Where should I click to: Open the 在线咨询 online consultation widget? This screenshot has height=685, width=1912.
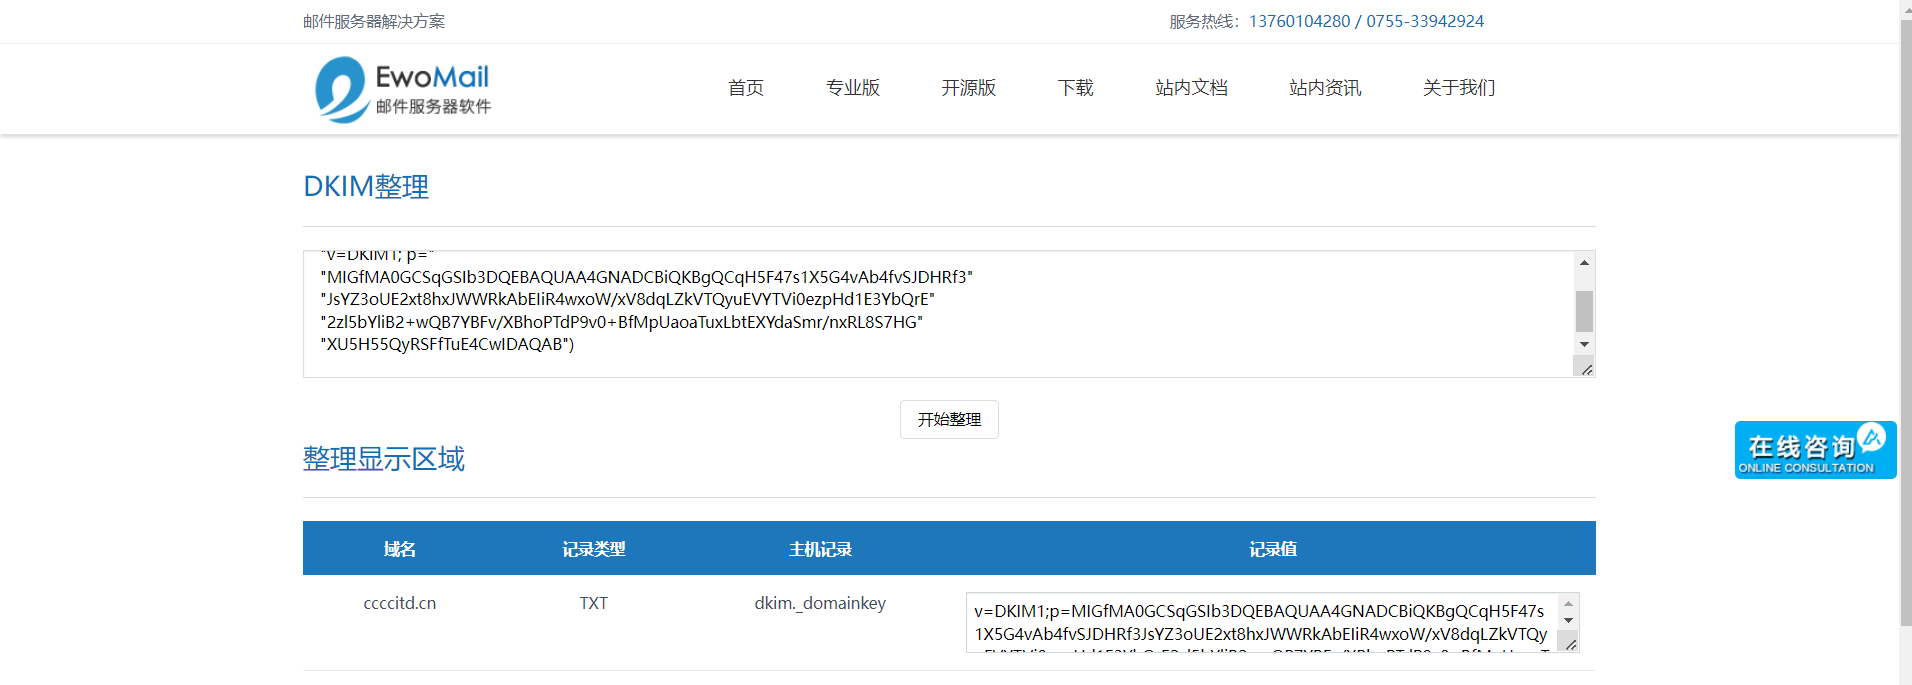1815,450
